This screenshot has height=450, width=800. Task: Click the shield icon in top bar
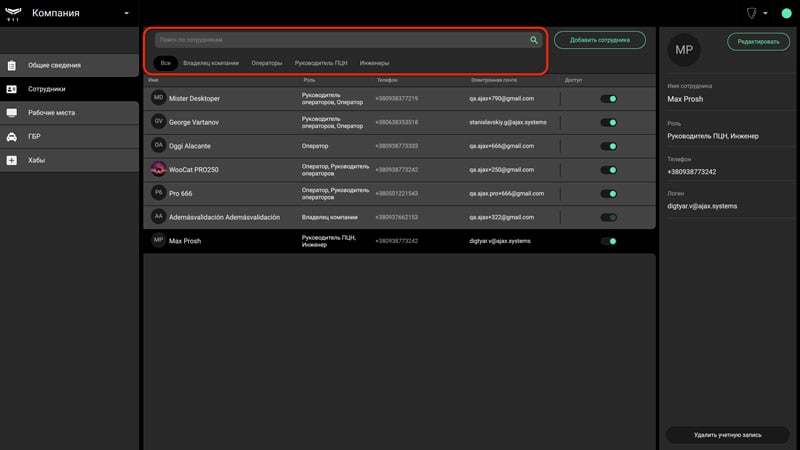coord(752,13)
